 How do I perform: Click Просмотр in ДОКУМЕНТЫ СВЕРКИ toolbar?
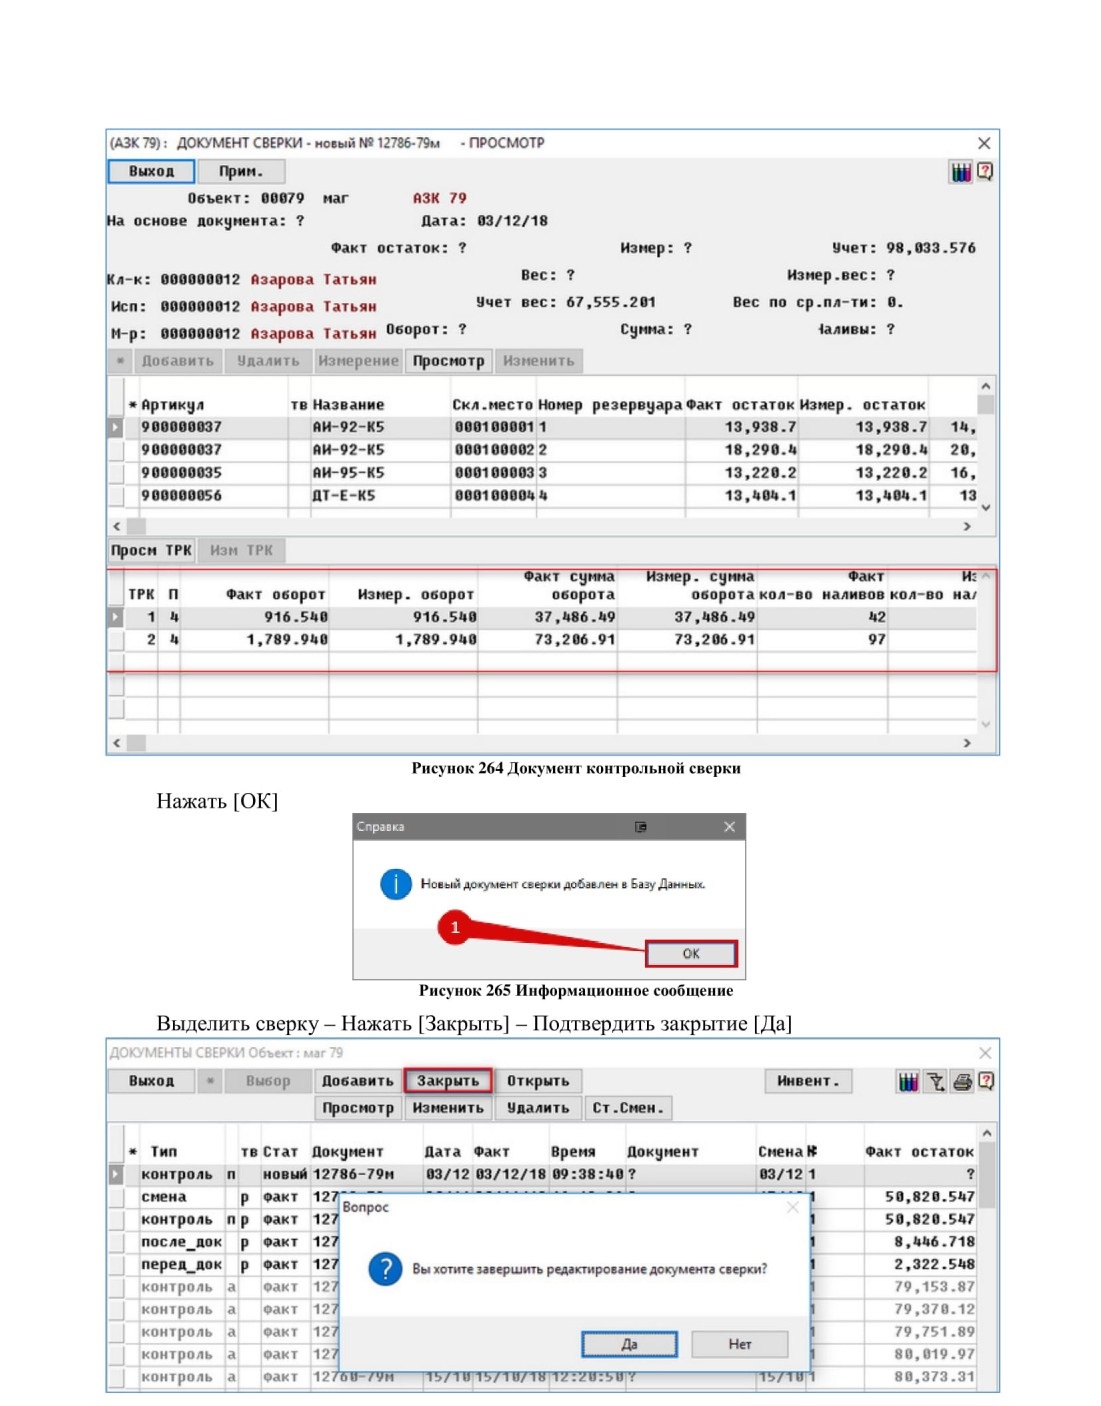[x=358, y=1108]
